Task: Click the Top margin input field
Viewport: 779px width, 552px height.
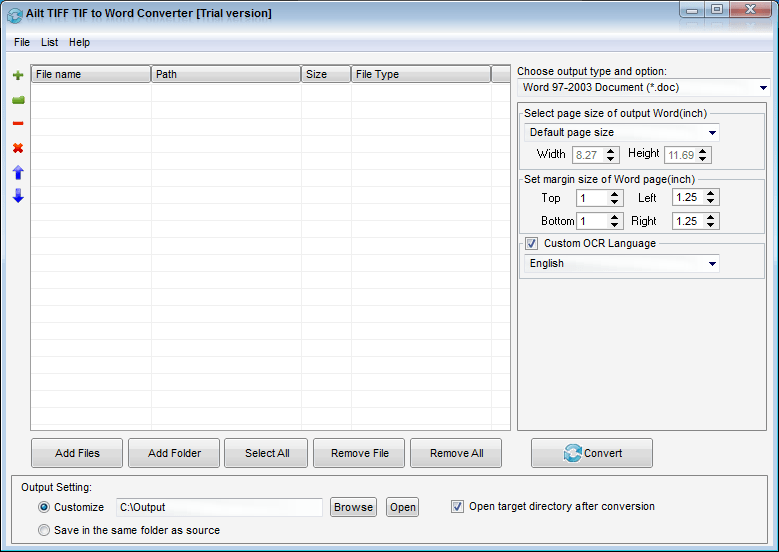Action: click(592, 198)
